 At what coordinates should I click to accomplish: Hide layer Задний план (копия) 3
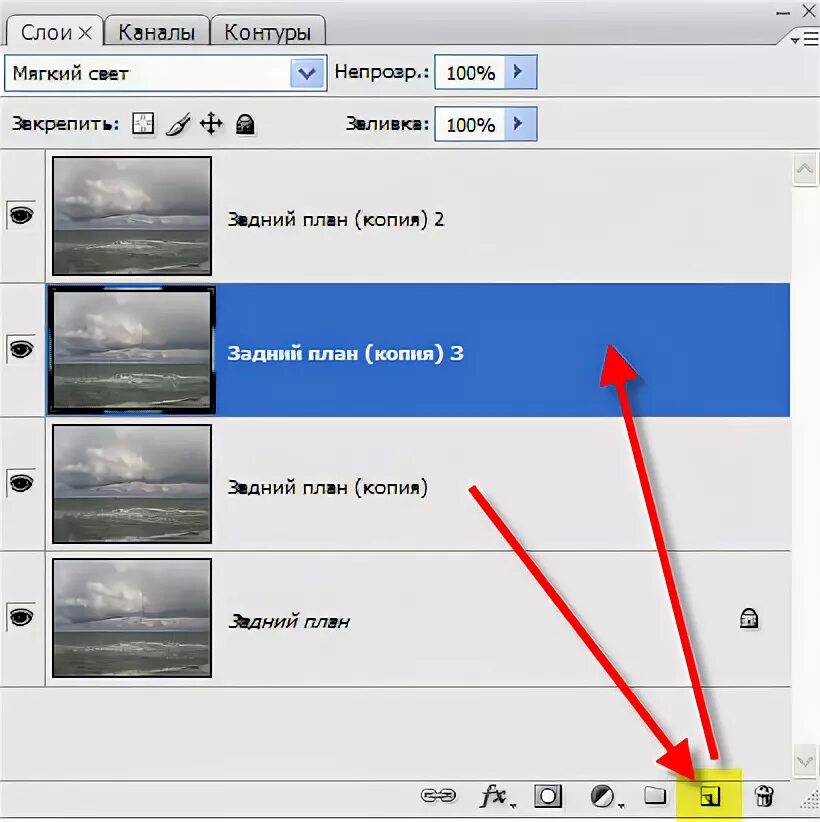[x=21, y=349]
